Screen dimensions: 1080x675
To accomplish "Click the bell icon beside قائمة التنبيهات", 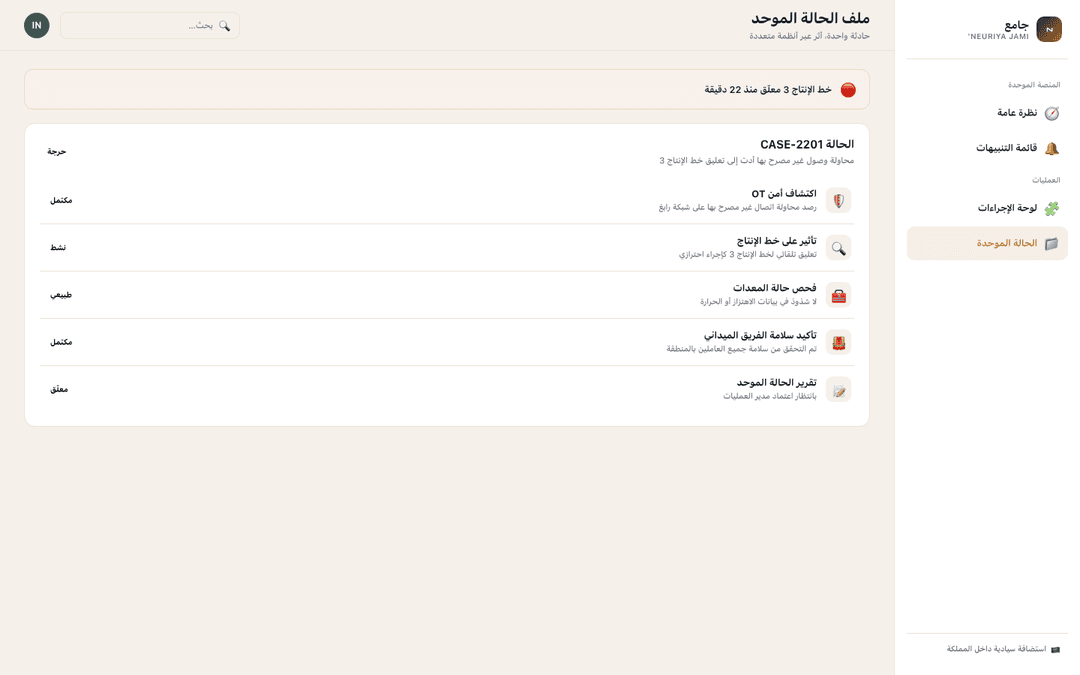I will click(x=1052, y=148).
